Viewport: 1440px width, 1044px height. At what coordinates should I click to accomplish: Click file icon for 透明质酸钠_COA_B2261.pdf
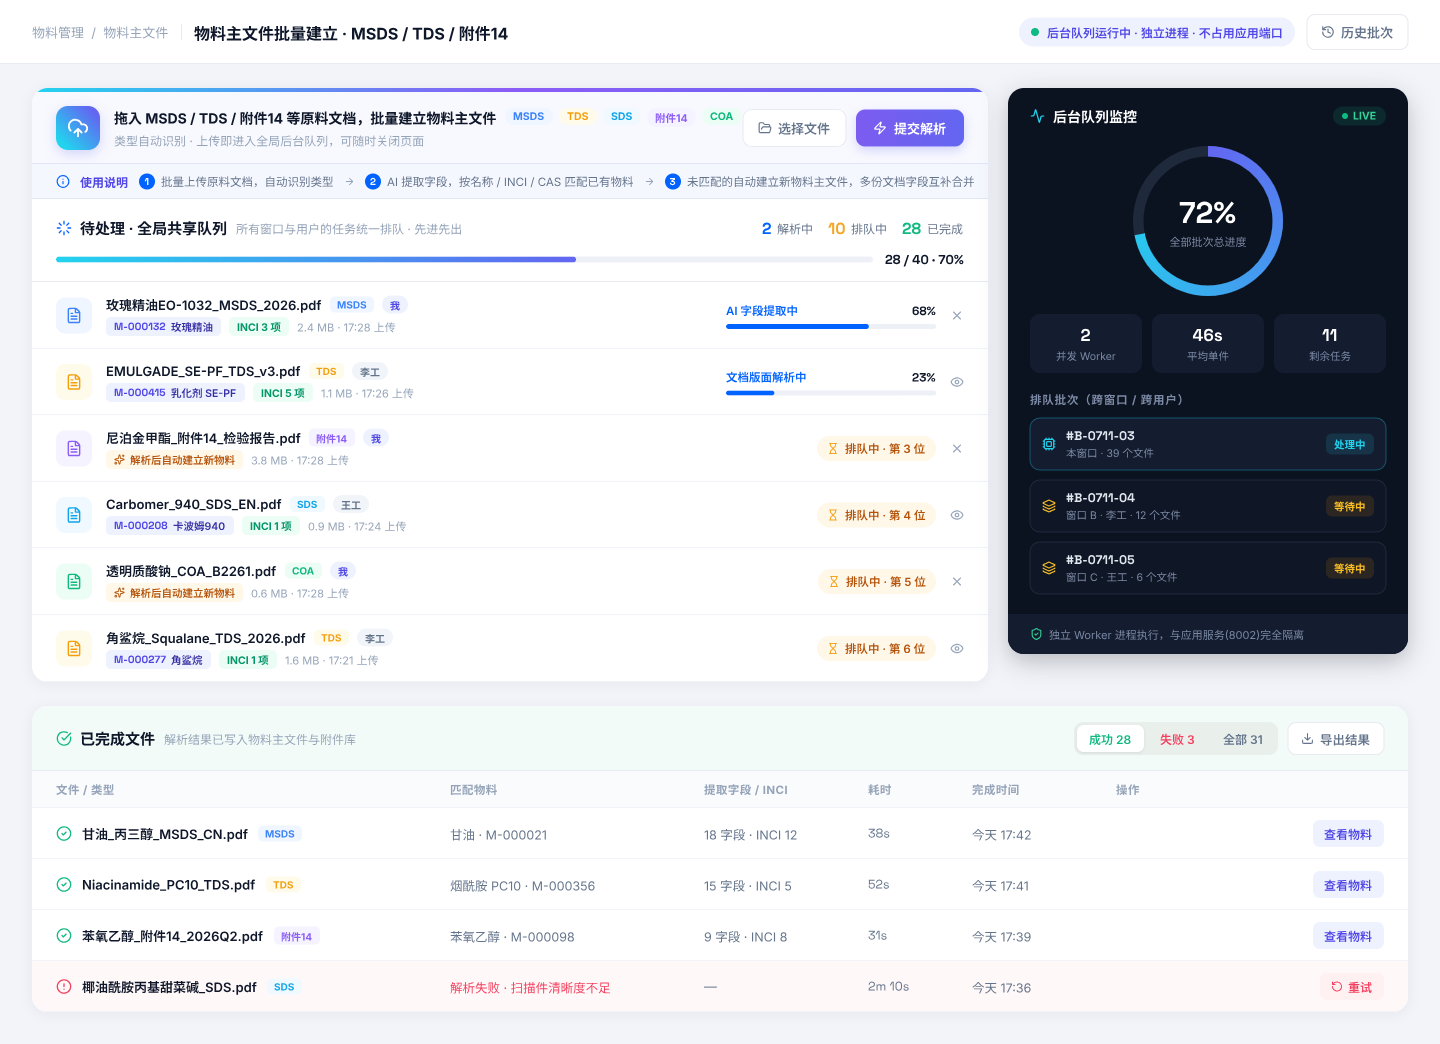(x=74, y=581)
